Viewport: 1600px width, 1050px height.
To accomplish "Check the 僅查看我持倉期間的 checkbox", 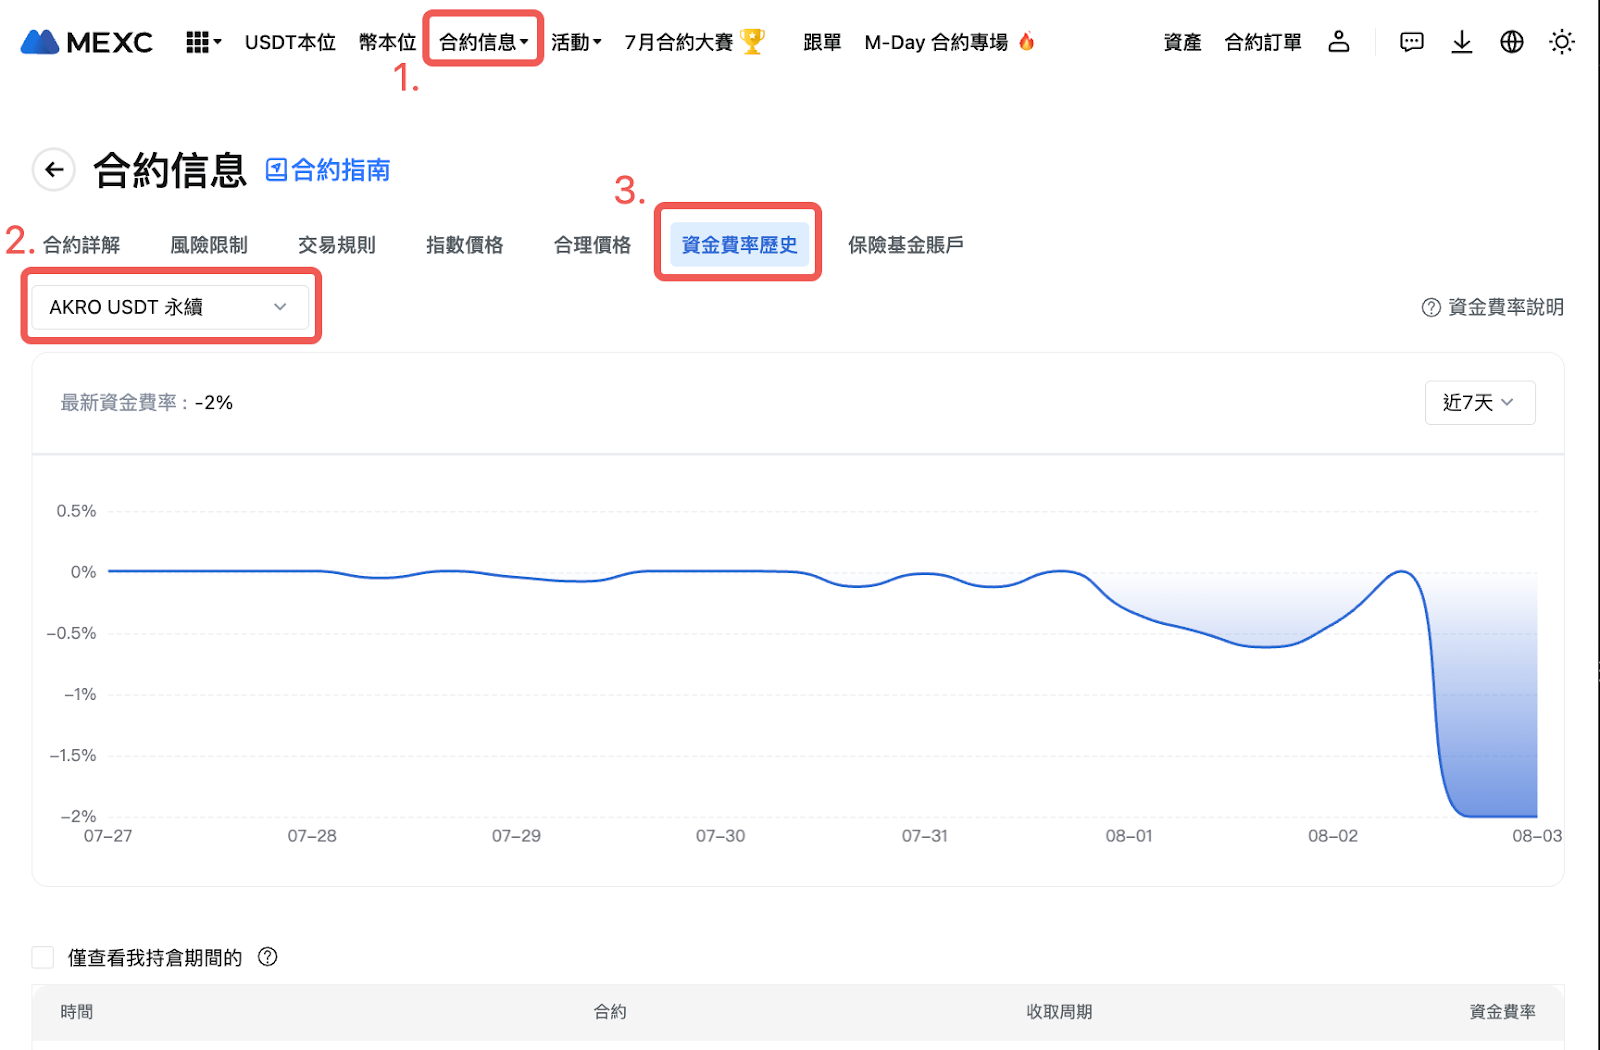I will [43, 958].
